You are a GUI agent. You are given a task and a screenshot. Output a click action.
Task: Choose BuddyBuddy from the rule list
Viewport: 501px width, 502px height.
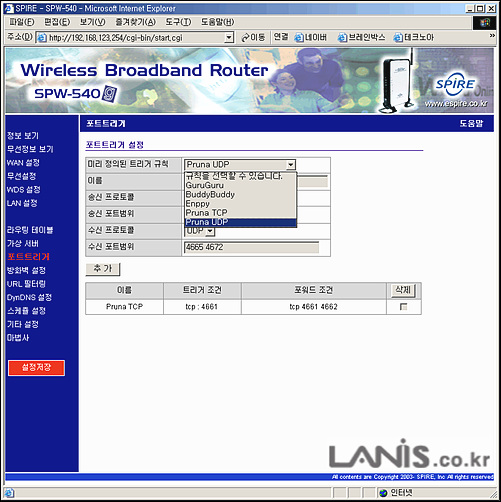click(x=240, y=194)
